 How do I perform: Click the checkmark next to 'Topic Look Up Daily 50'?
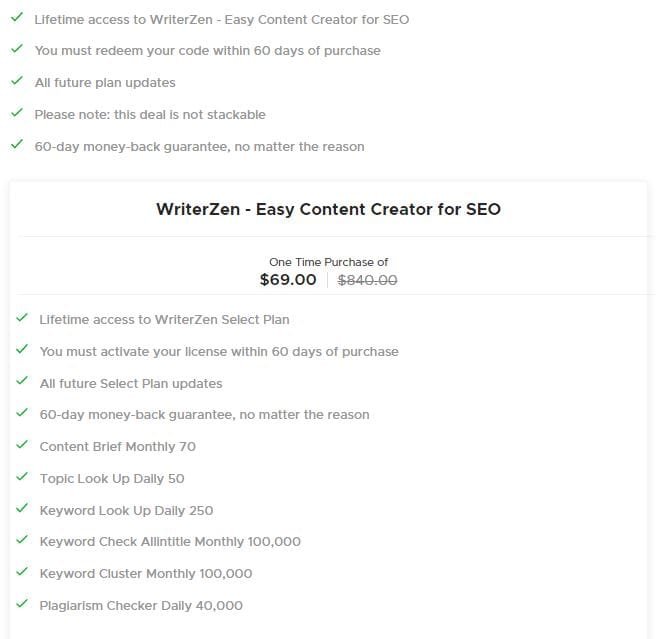tap(21, 477)
